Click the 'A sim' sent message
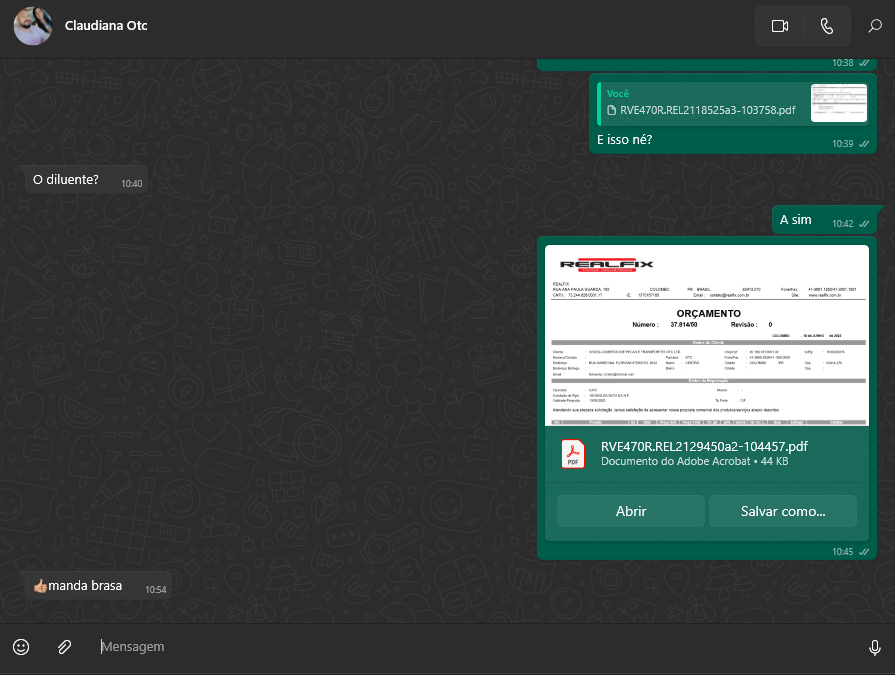895x675 pixels. click(796, 220)
